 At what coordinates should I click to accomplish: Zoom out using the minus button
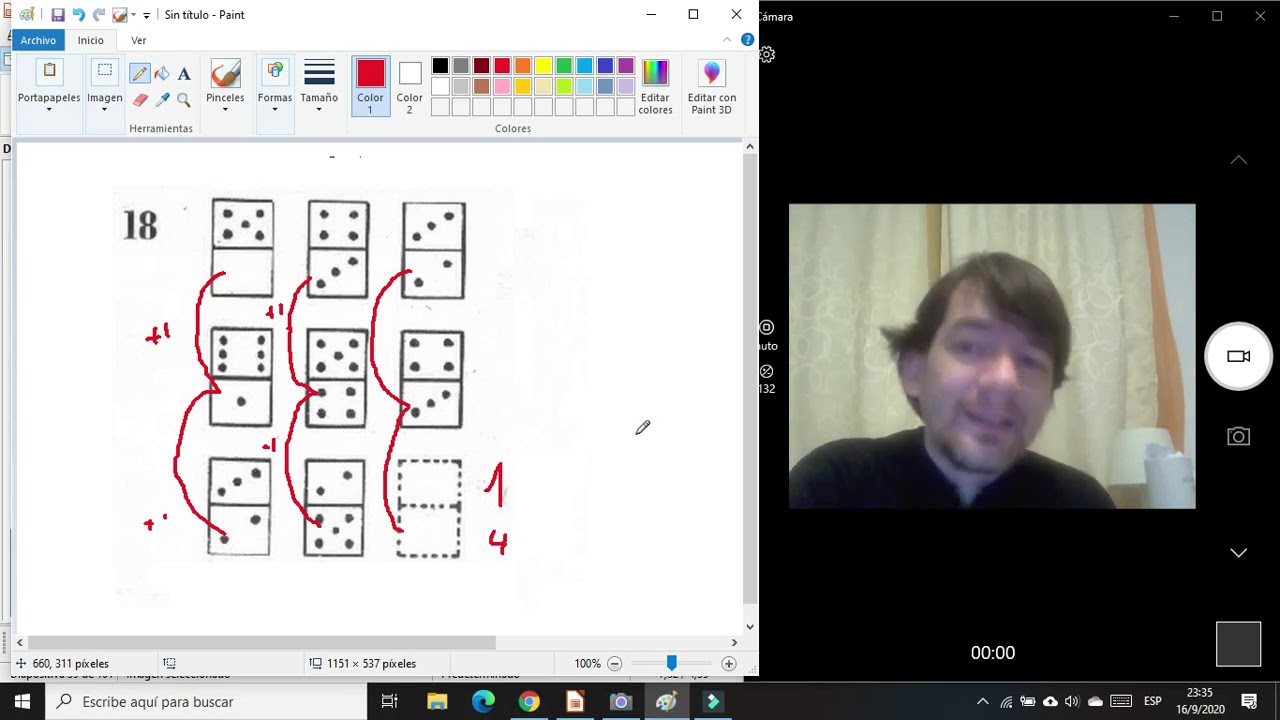[x=615, y=663]
